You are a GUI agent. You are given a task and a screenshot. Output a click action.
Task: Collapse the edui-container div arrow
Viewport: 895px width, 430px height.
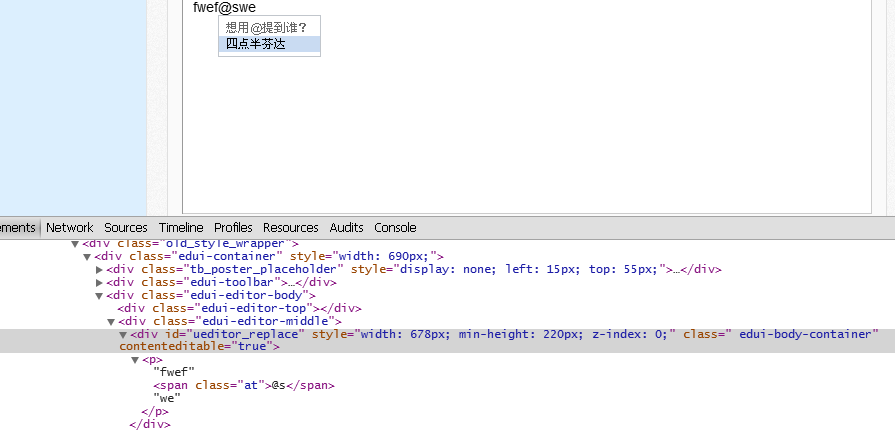[x=87, y=256]
